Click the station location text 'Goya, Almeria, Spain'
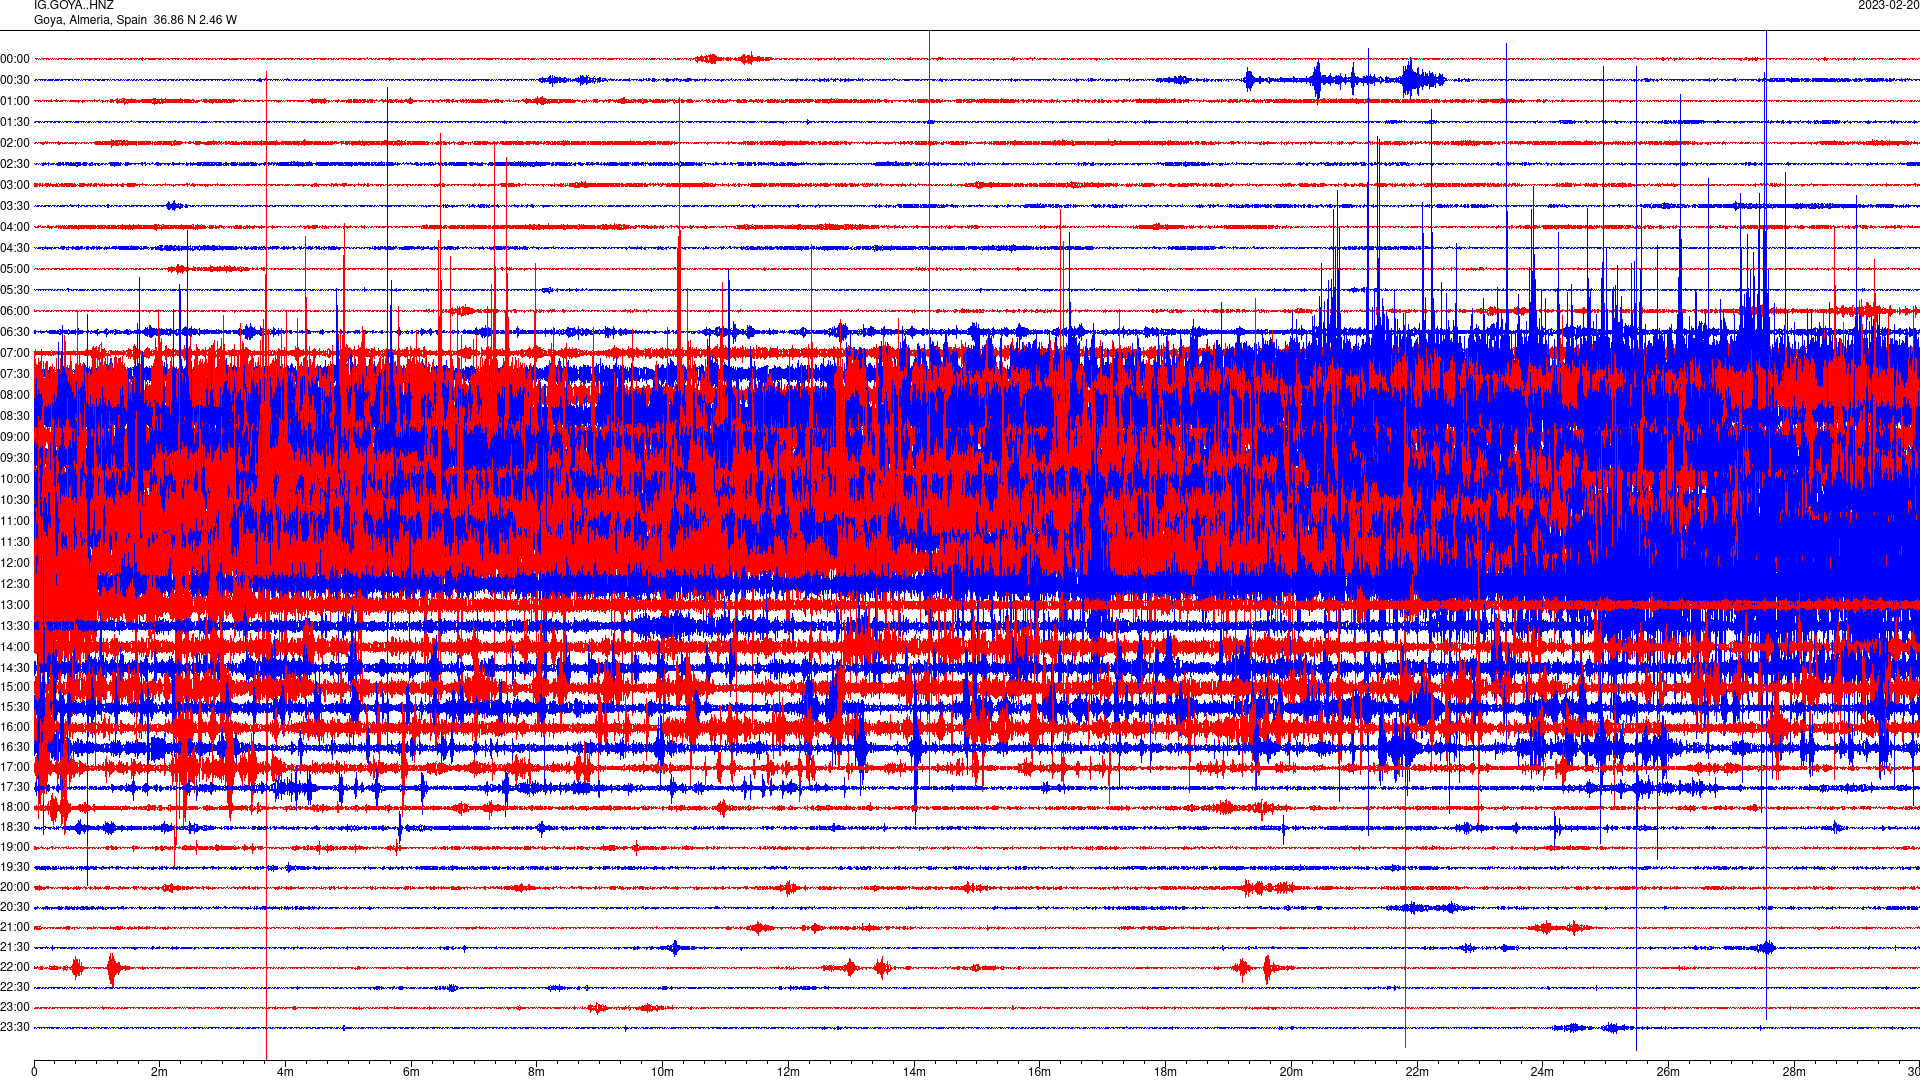The image size is (1920, 1080). 90,20
